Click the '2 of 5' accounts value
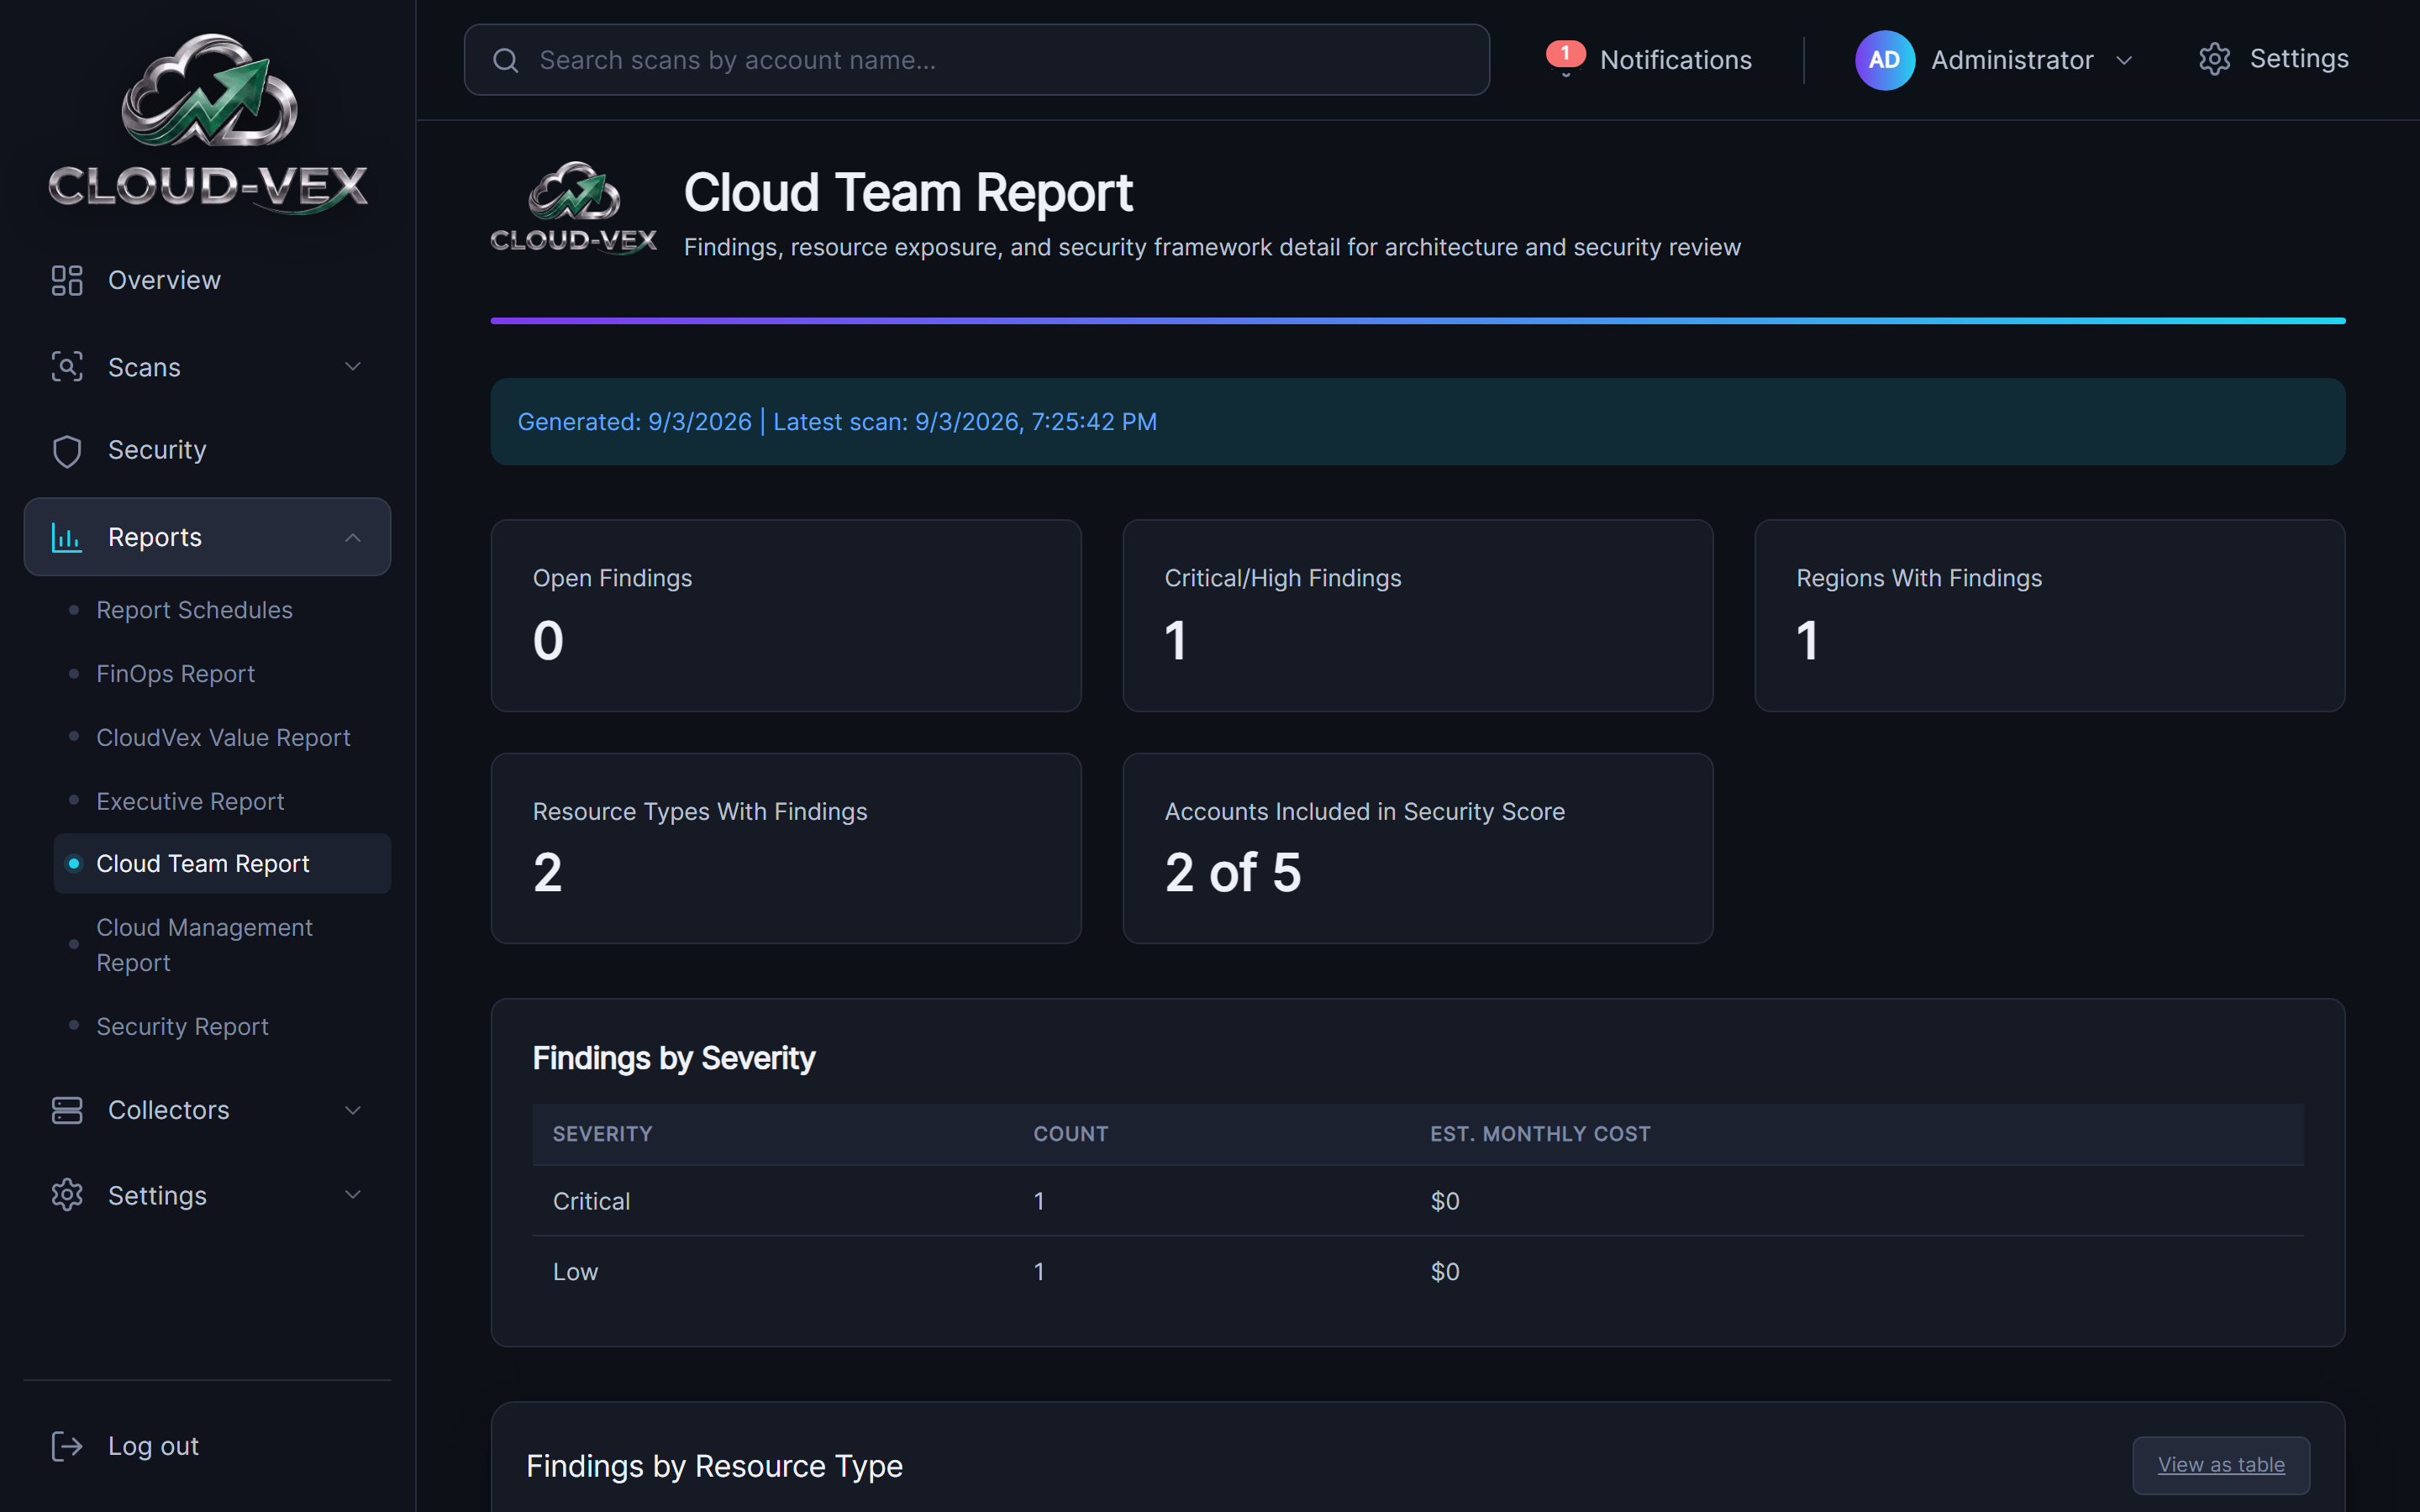 (1233, 872)
